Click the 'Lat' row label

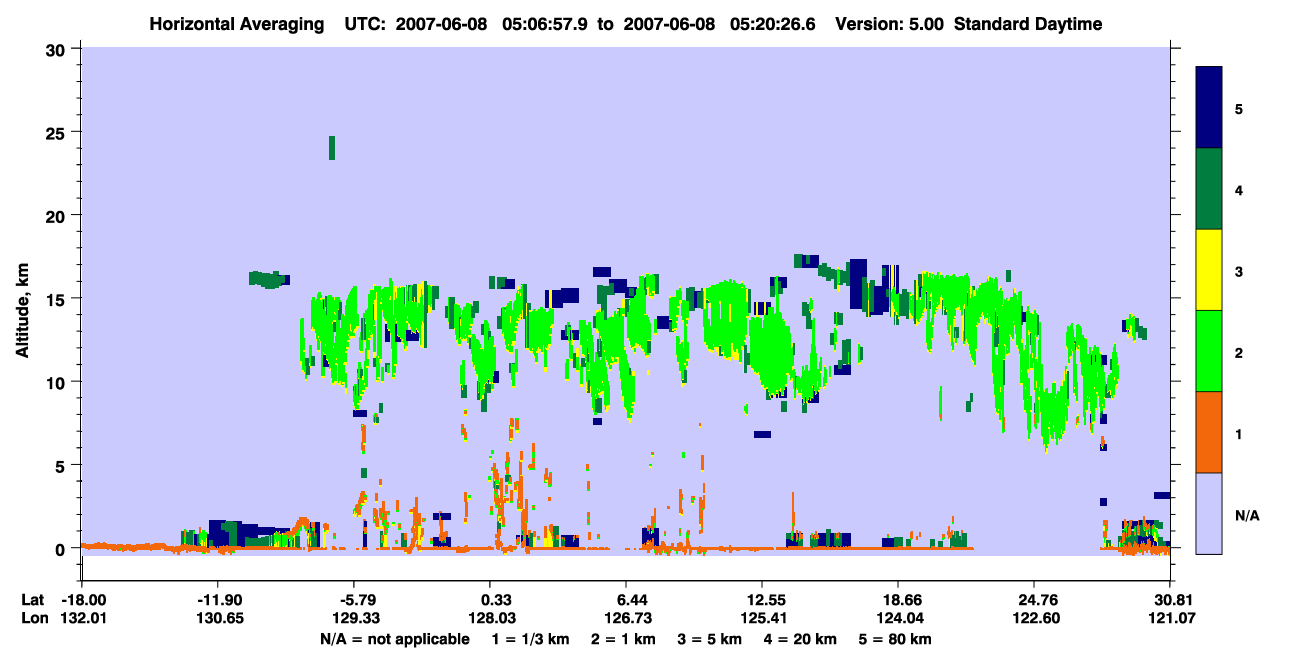tap(33, 600)
